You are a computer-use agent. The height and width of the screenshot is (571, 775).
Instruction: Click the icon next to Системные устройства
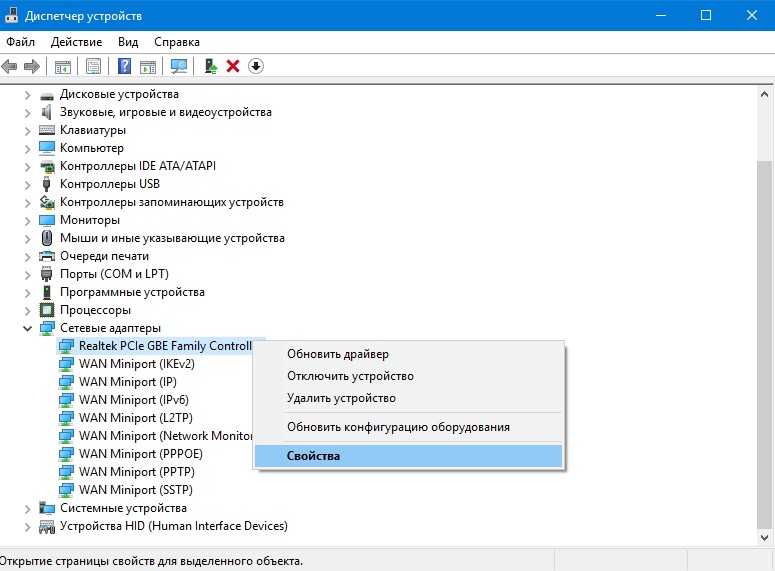point(47,508)
